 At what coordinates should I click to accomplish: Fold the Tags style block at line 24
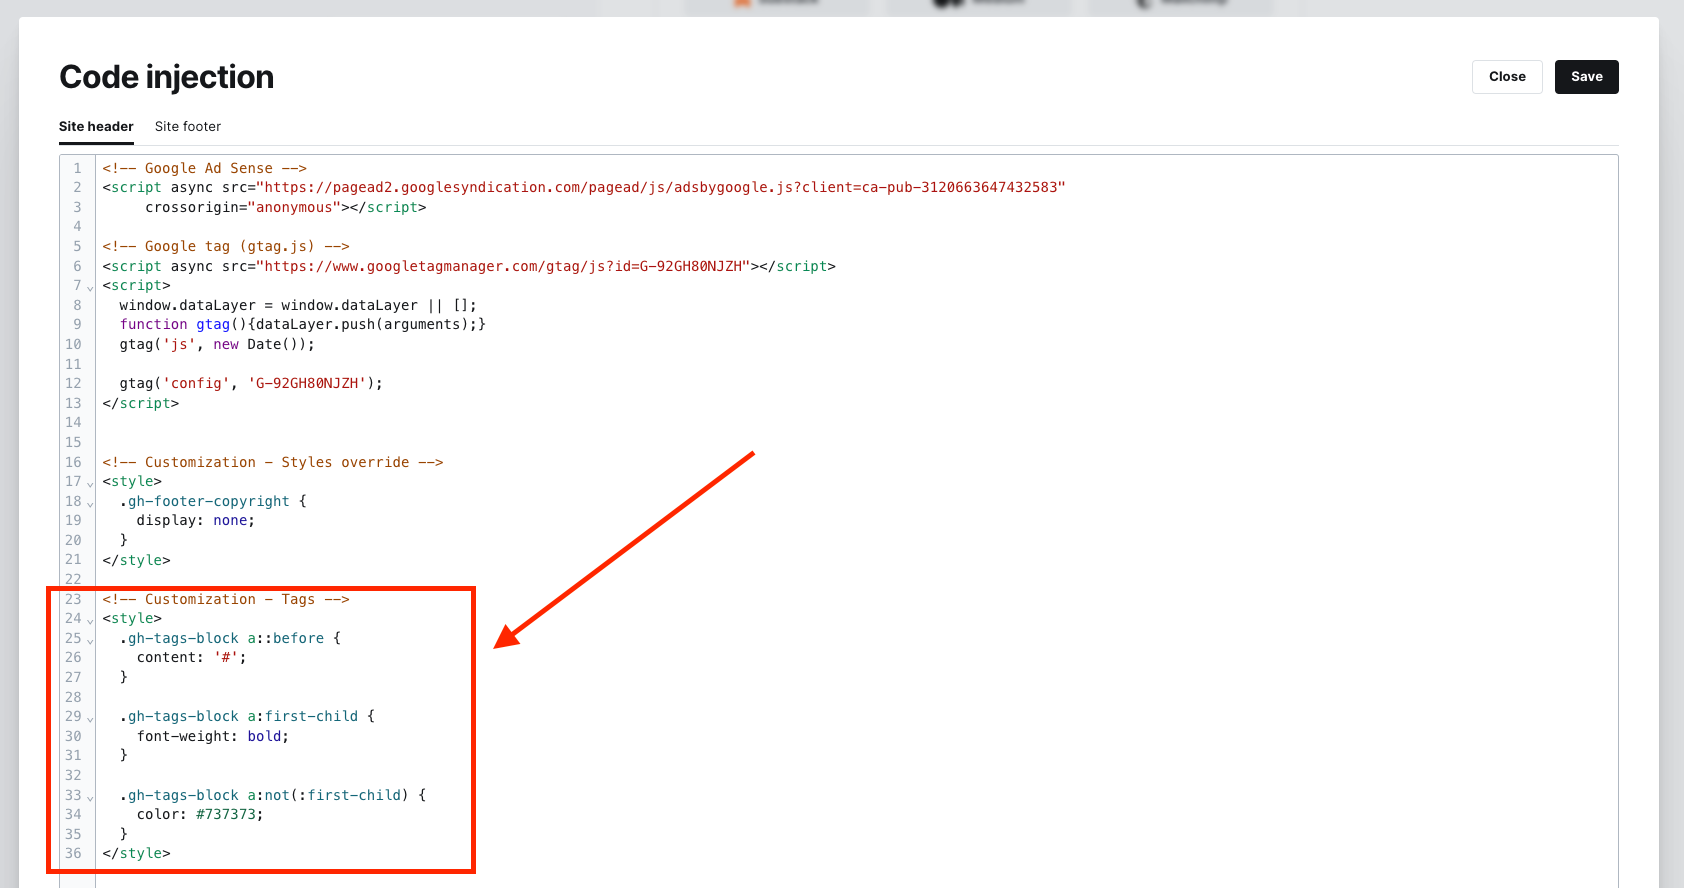[90, 620]
